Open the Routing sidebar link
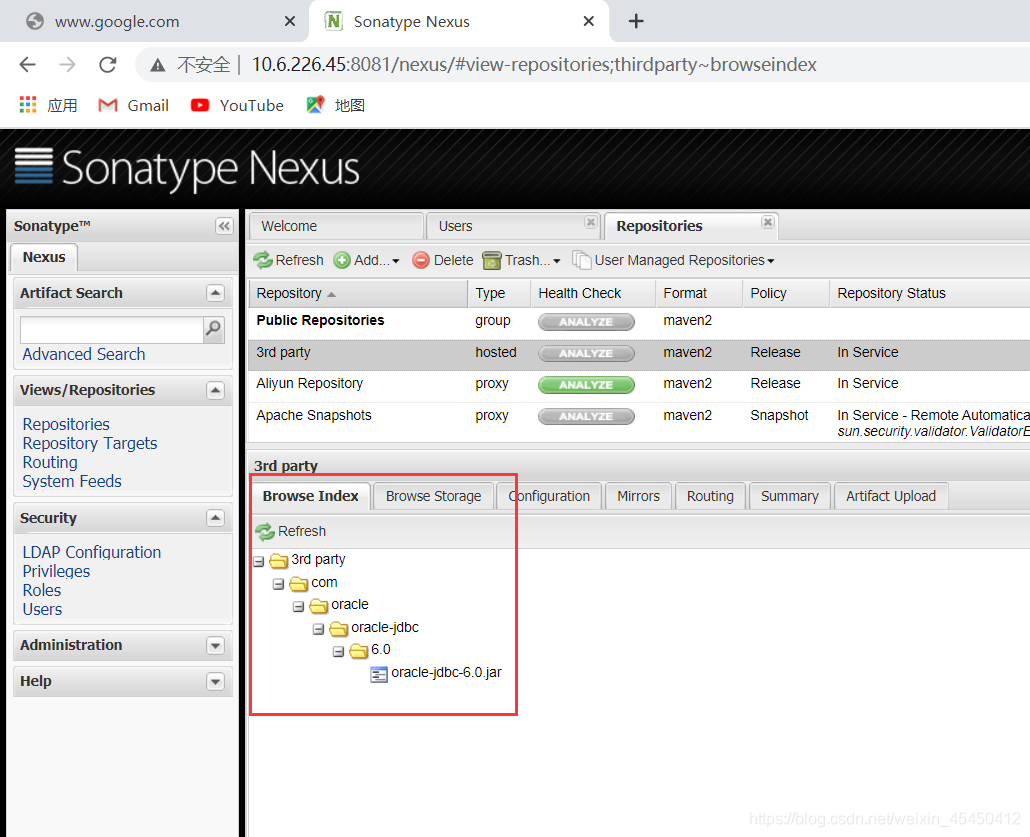1030x837 pixels. (50, 463)
